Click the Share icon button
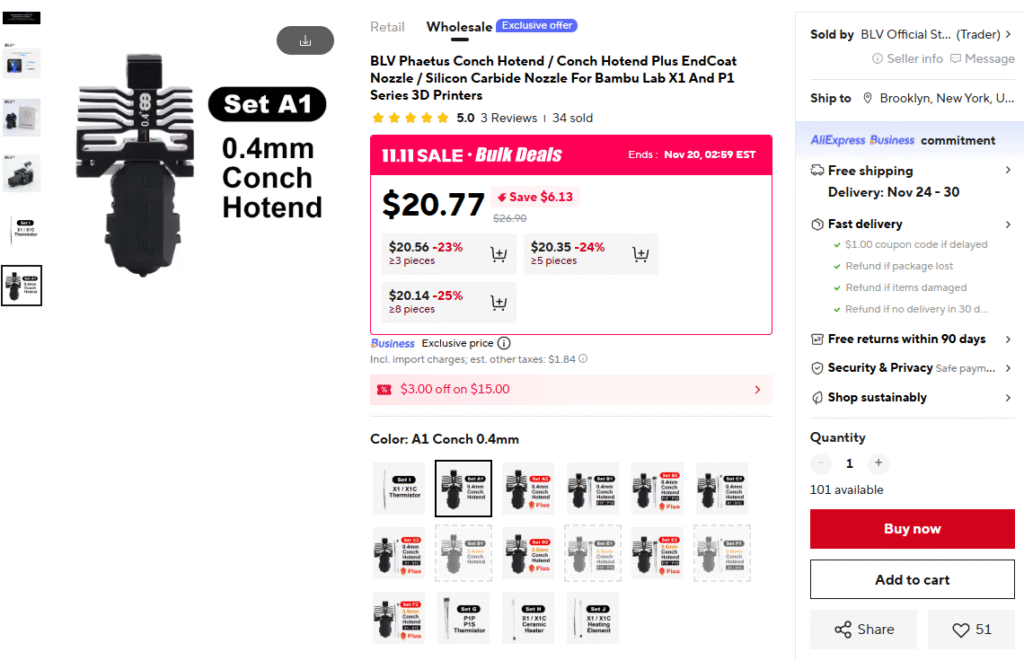Screen dimensions: 1024x661 coord(865,629)
